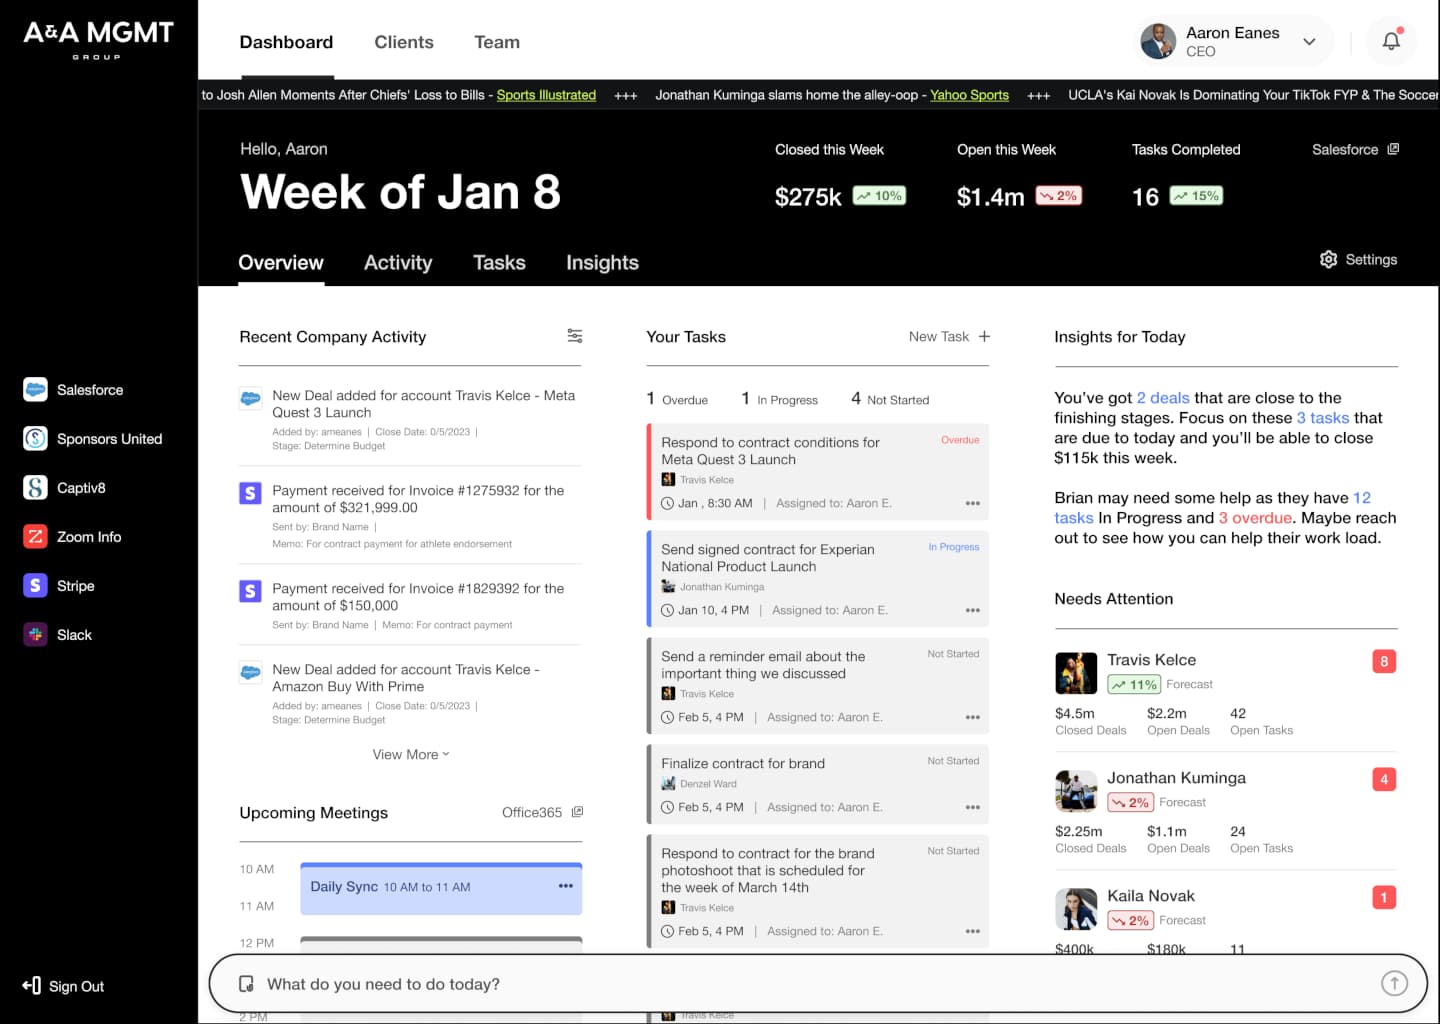The width and height of the screenshot is (1440, 1024).
Task: Click the prompt bar document icon
Action: [x=246, y=984]
